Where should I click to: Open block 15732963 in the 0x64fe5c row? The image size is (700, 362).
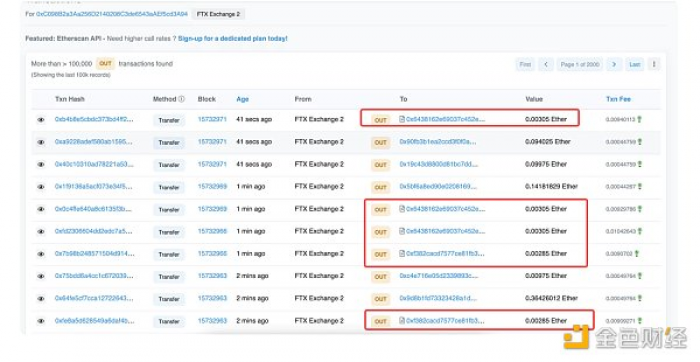tap(212, 298)
